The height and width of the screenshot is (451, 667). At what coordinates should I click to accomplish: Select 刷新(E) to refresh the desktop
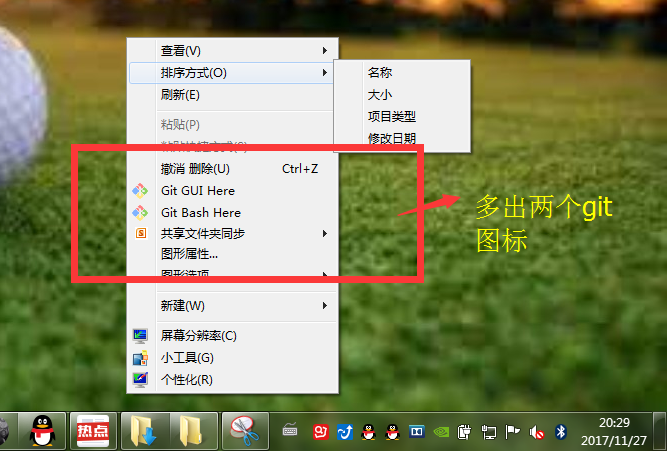233,94
